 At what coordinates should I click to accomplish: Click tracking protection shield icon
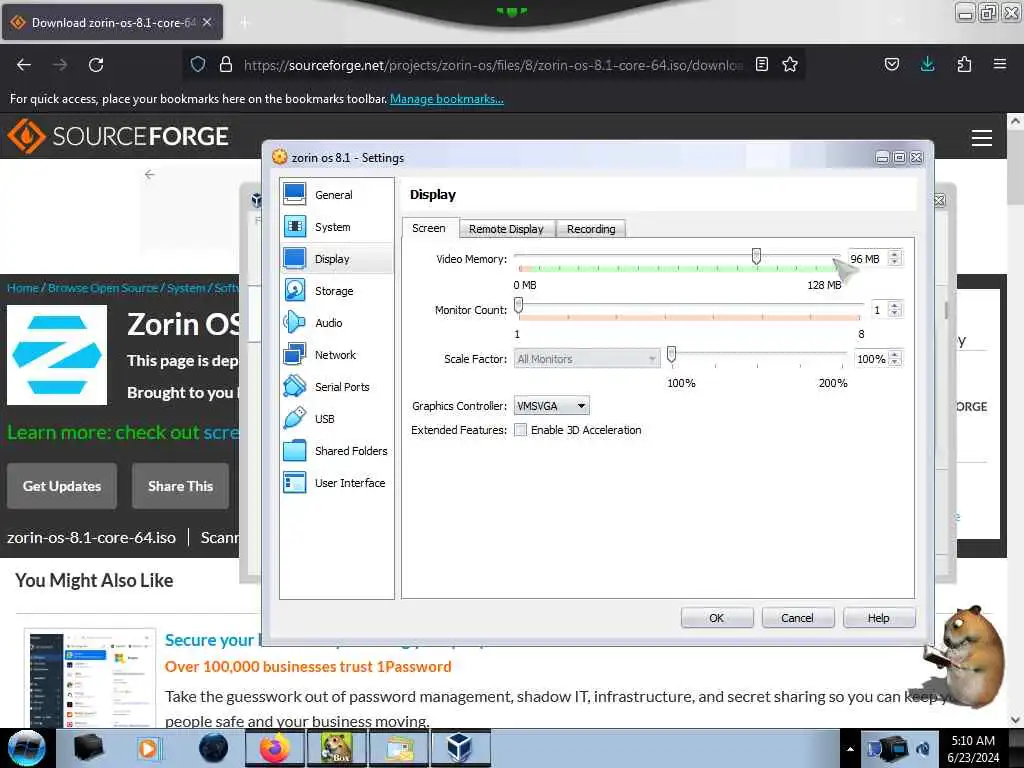pos(198,64)
